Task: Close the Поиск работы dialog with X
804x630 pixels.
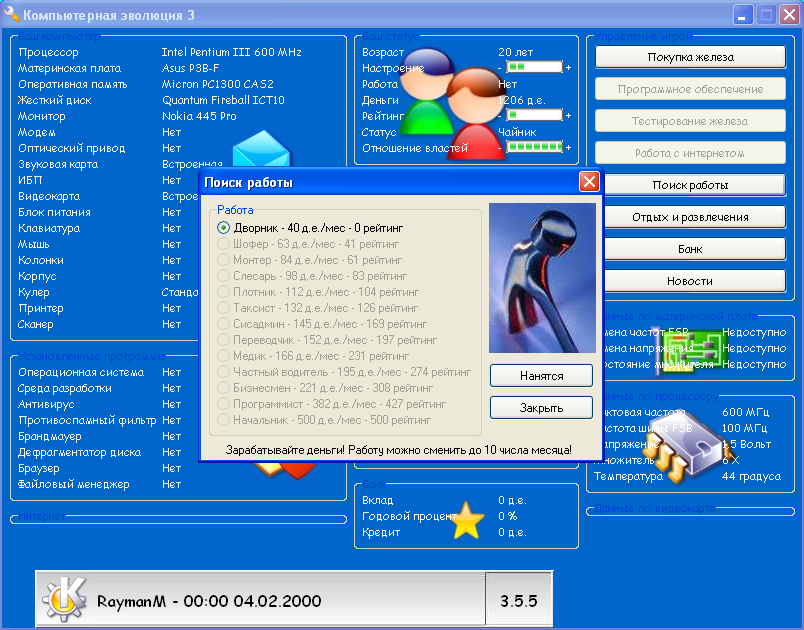Action: coord(589,181)
